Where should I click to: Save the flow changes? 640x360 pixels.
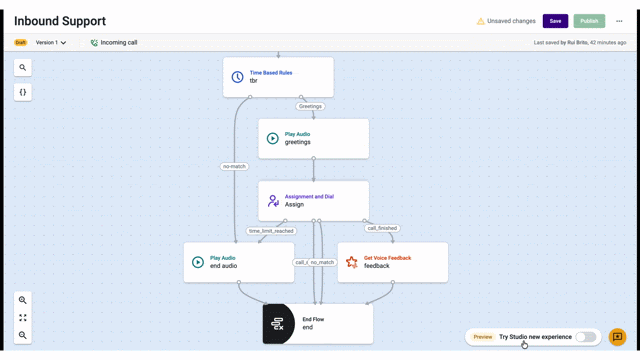click(555, 21)
